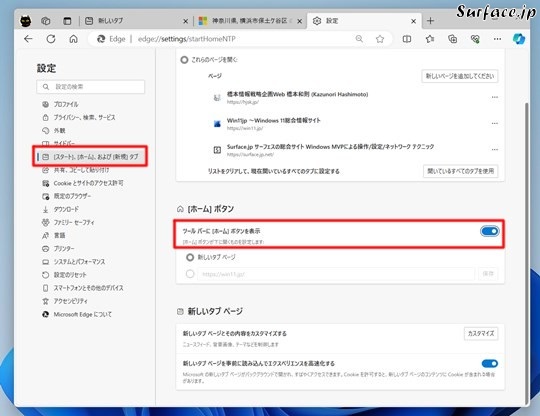
Task: Open プライバシー、検索、サービス settings
Action: tap(84, 117)
